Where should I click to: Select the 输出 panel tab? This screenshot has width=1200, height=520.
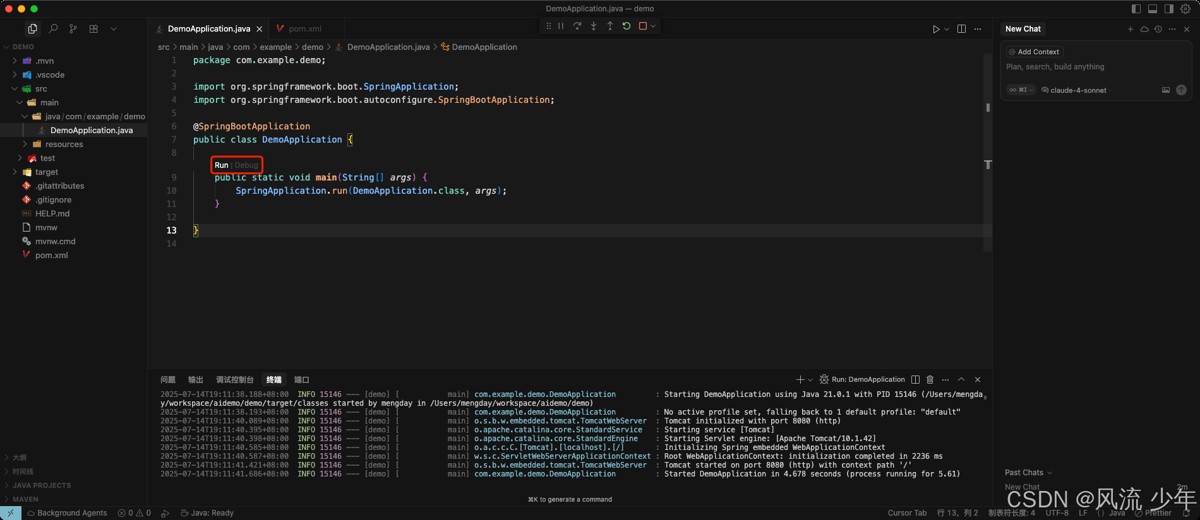point(195,380)
